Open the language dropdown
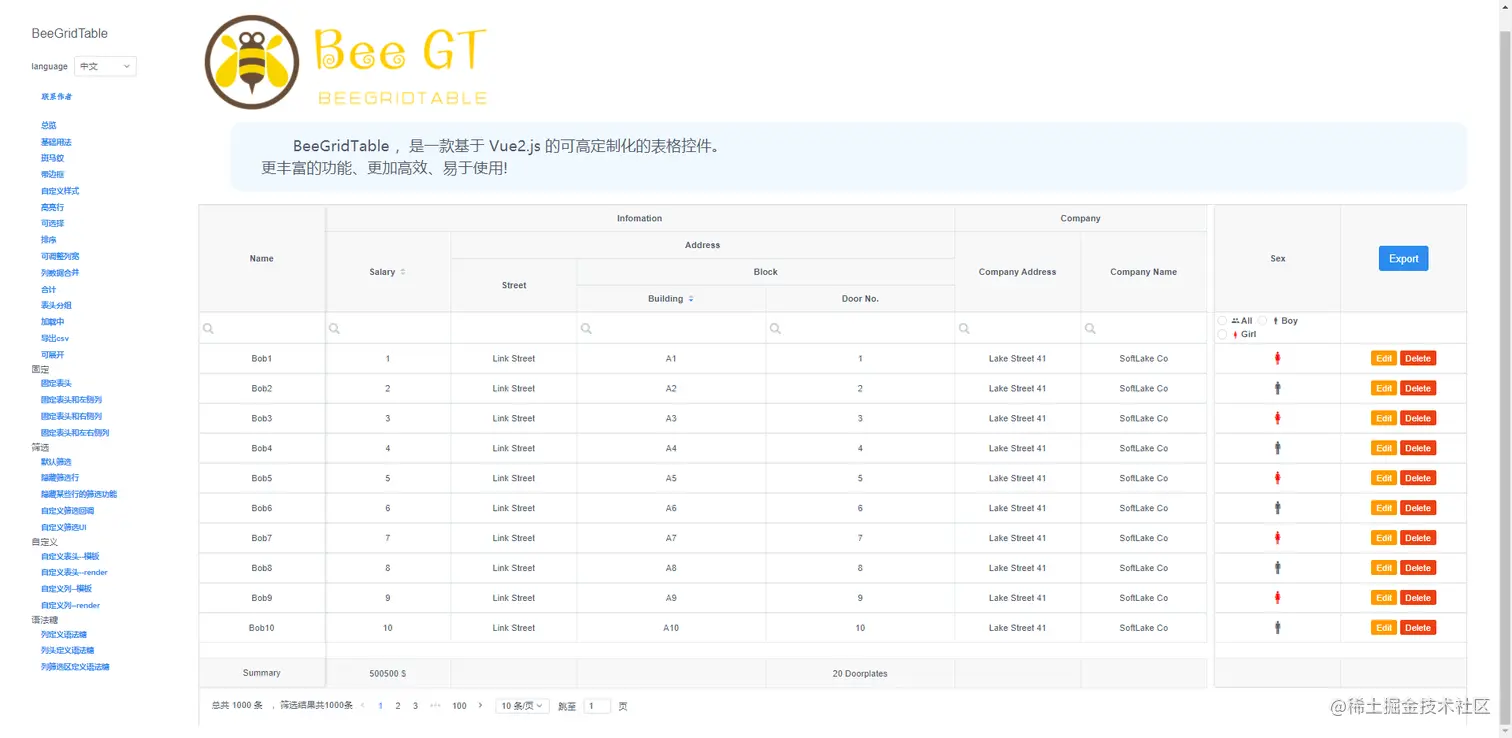Screen dimensions: 1512x738 click(105, 66)
